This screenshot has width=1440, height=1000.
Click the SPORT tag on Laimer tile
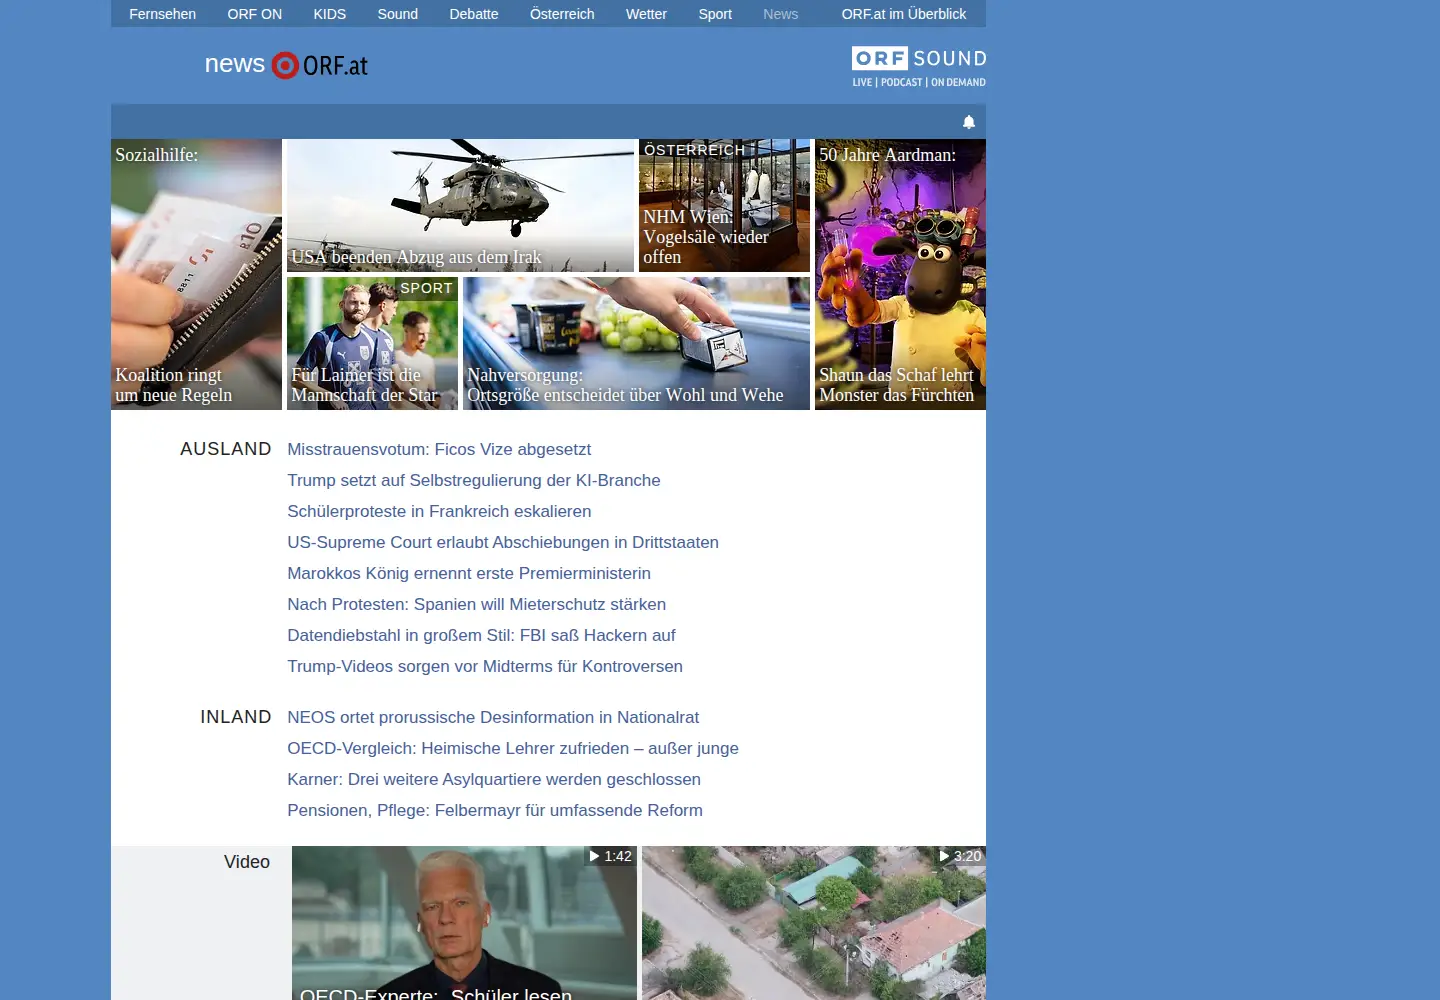click(x=426, y=288)
